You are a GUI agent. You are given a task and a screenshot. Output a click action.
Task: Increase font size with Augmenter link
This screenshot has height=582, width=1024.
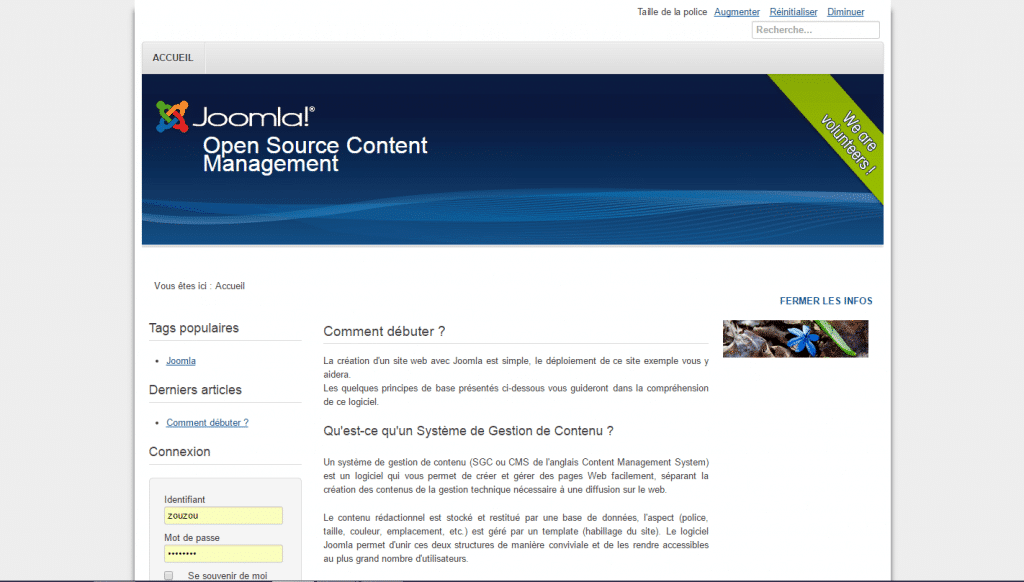pyautogui.click(x=736, y=12)
